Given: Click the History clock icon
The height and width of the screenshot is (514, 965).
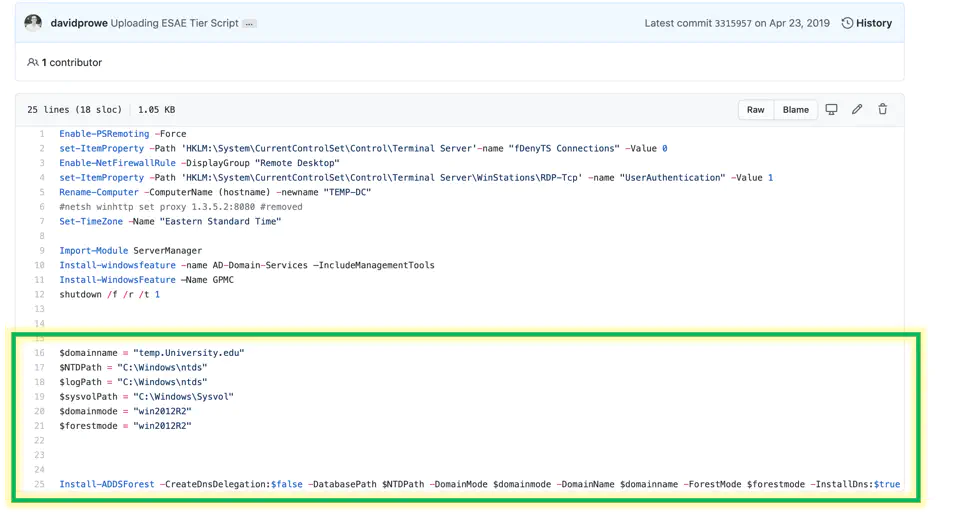Looking at the screenshot, I should (847, 23).
